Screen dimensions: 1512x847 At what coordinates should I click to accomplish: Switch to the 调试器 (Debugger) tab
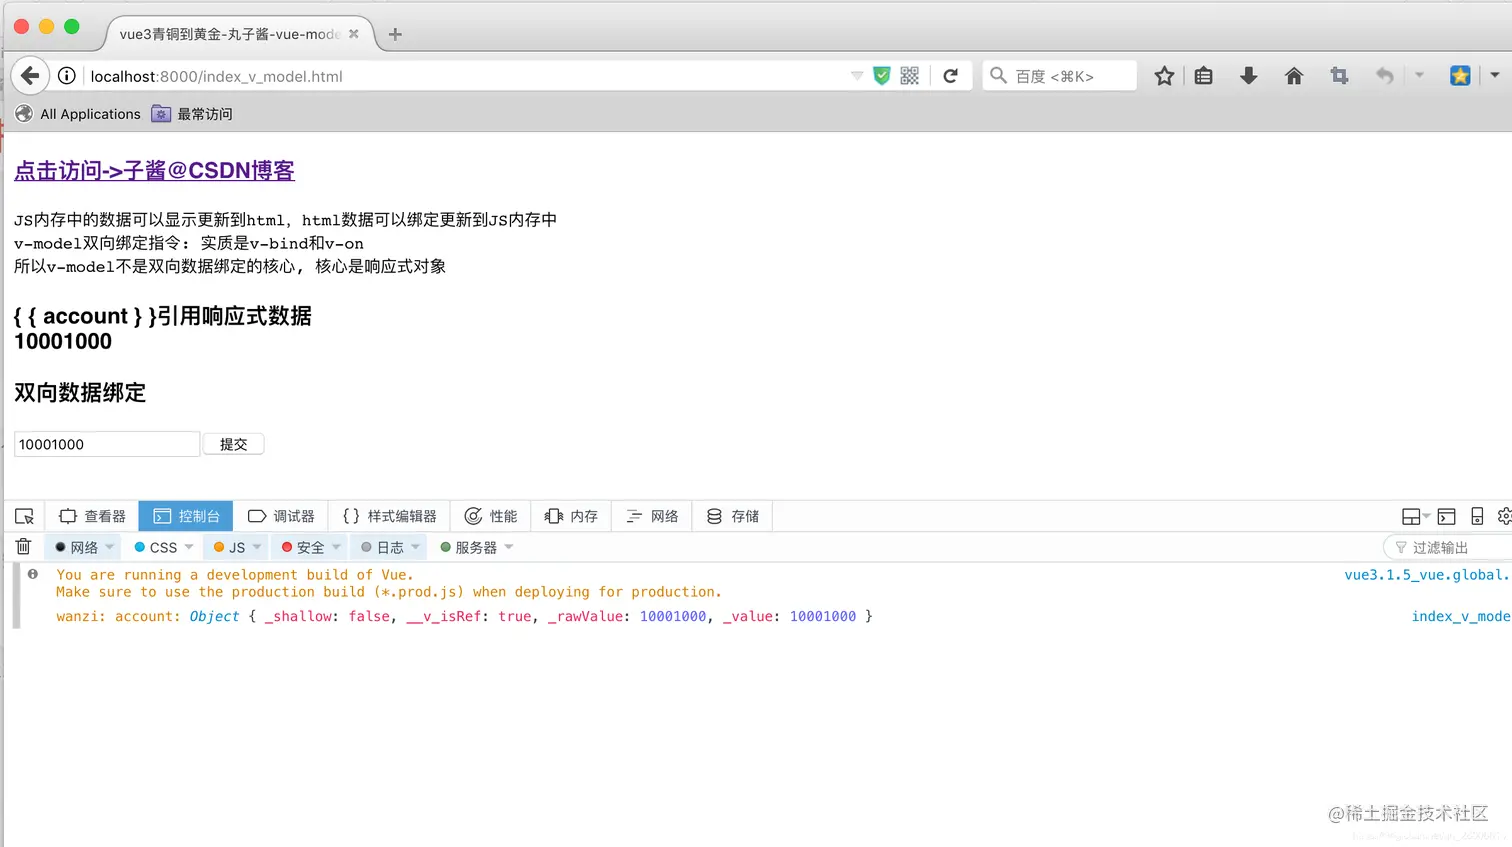282,516
